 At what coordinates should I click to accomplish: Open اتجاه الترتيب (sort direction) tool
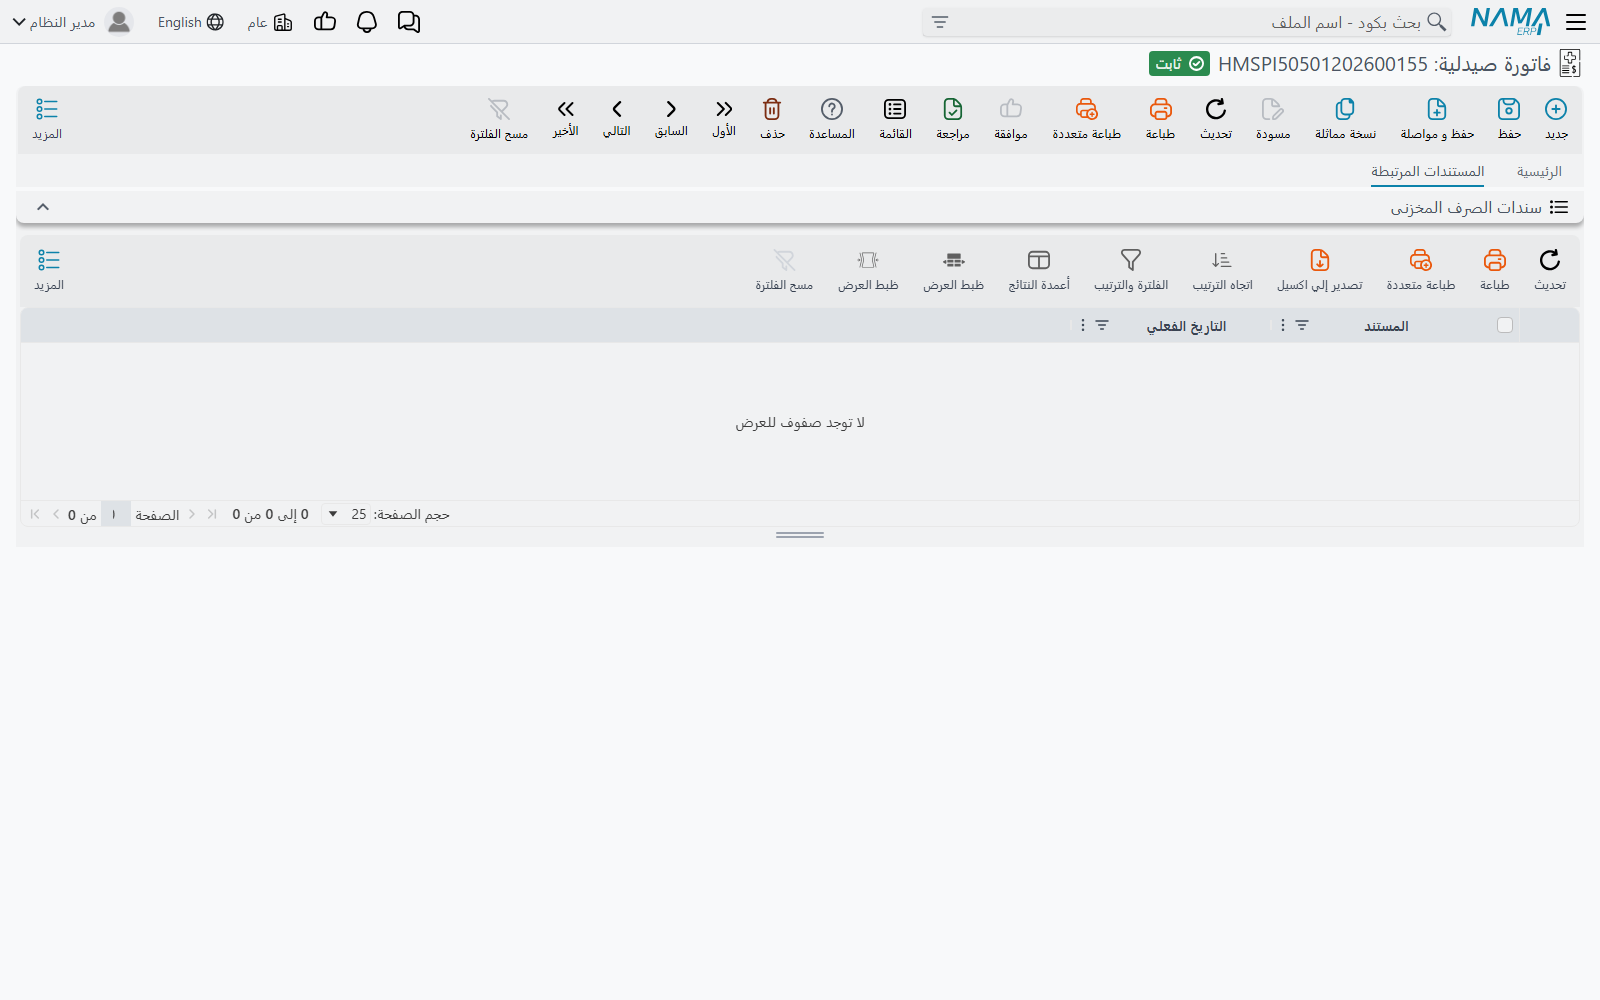point(1222,260)
